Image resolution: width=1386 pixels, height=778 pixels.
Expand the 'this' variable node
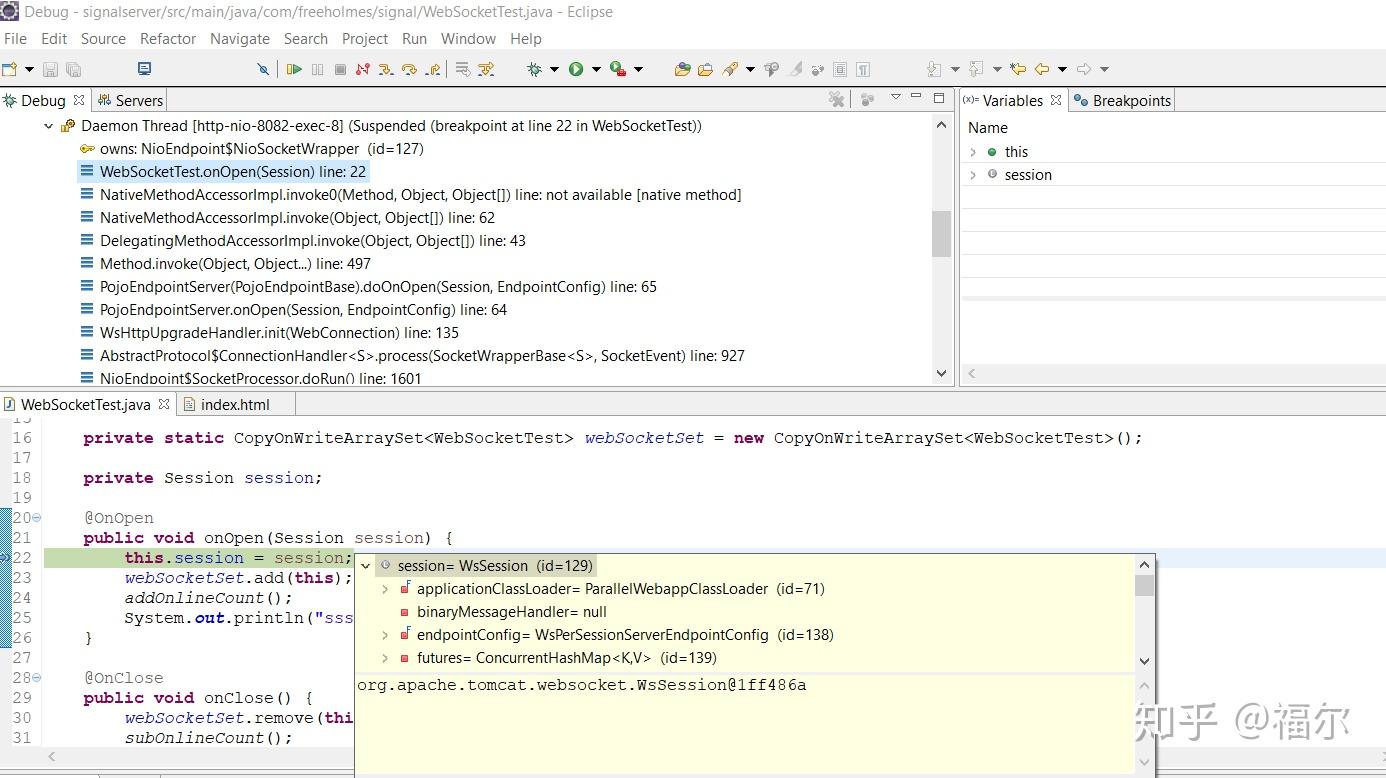coord(973,152)
